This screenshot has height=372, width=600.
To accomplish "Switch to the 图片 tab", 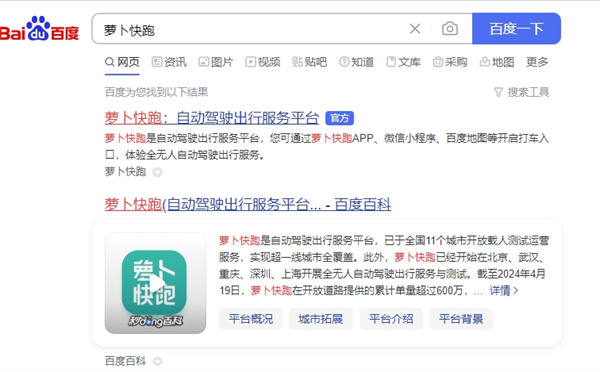I will [x=216, y=62].
